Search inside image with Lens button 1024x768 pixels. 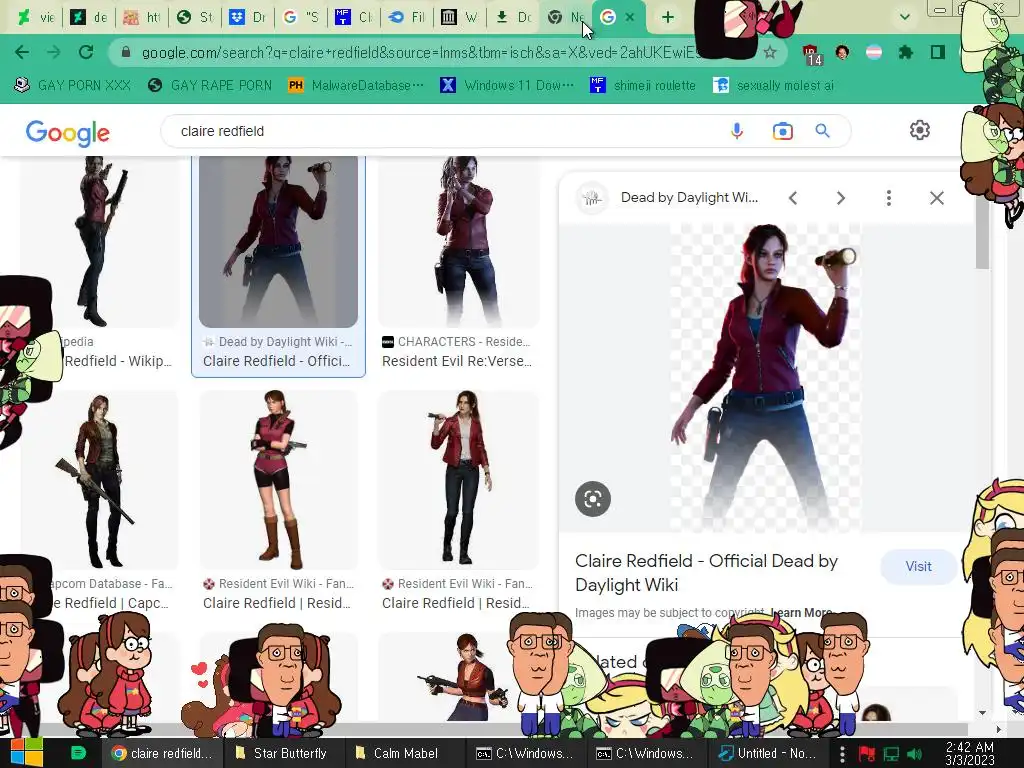pyautogui.click(x=592, y=499)
